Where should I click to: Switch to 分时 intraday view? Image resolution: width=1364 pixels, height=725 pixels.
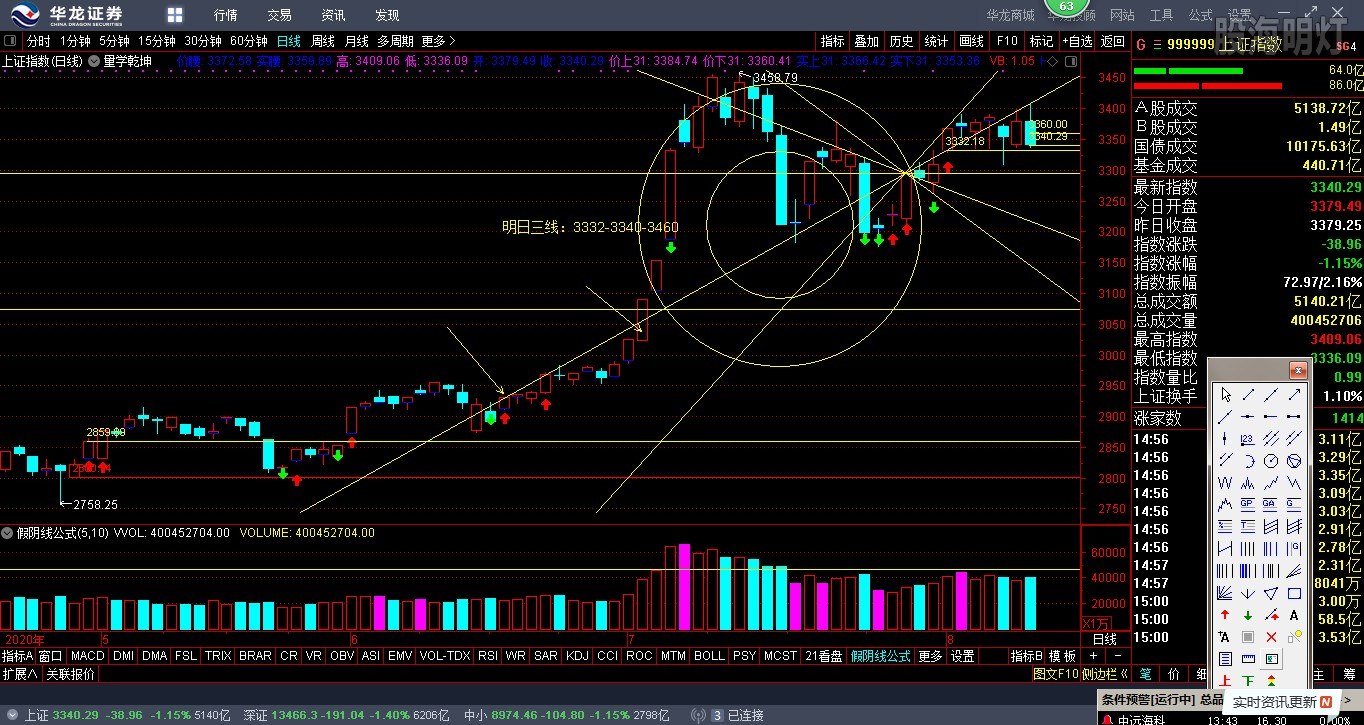point(38,41)
